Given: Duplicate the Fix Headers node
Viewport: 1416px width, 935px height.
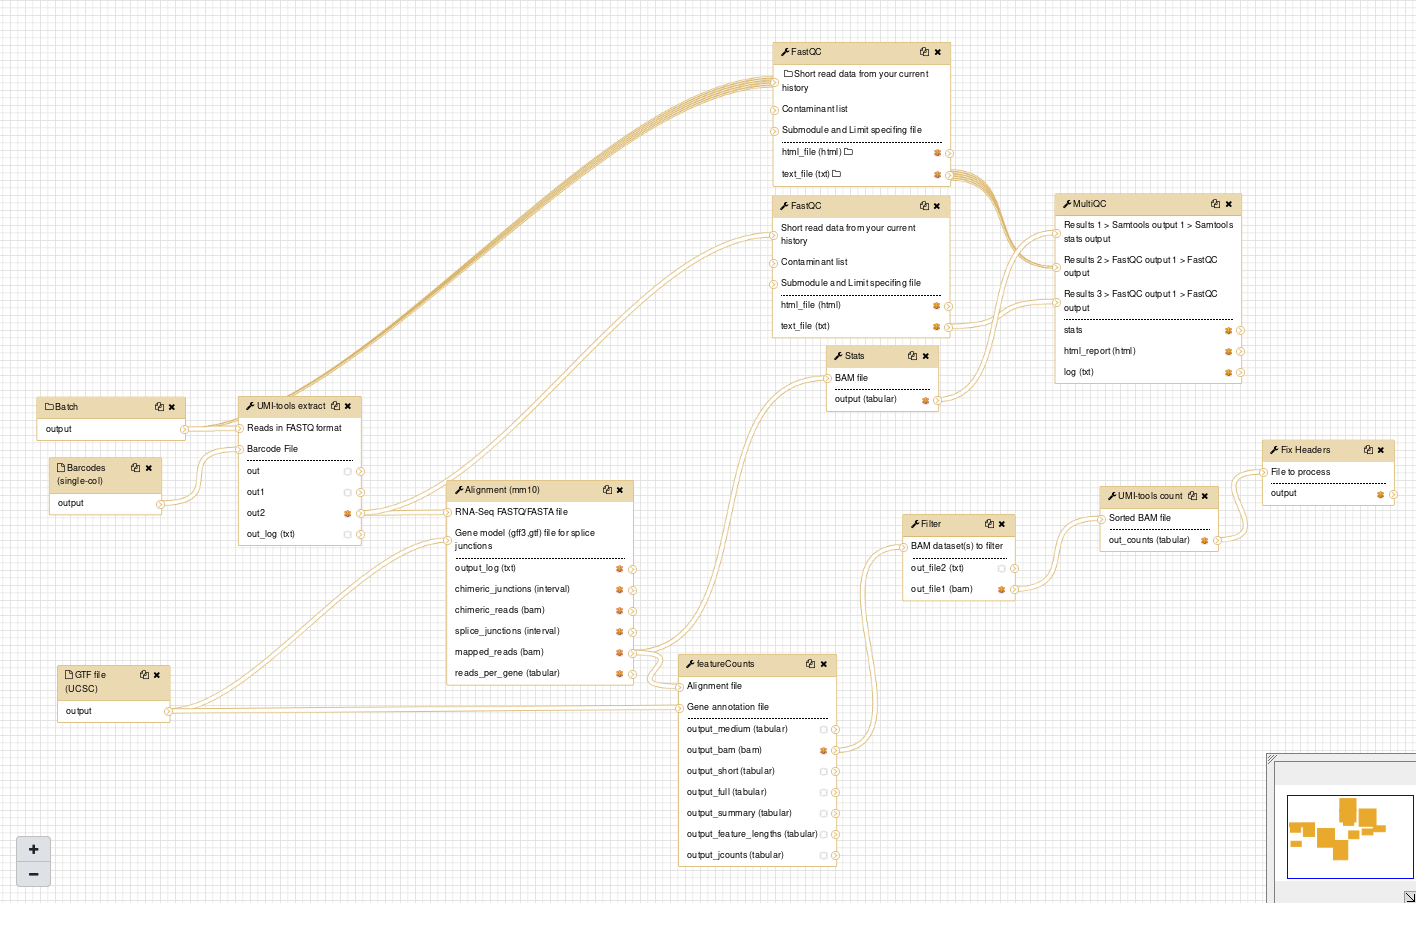Looking at the screenshot, I should tap(1368, 450).
